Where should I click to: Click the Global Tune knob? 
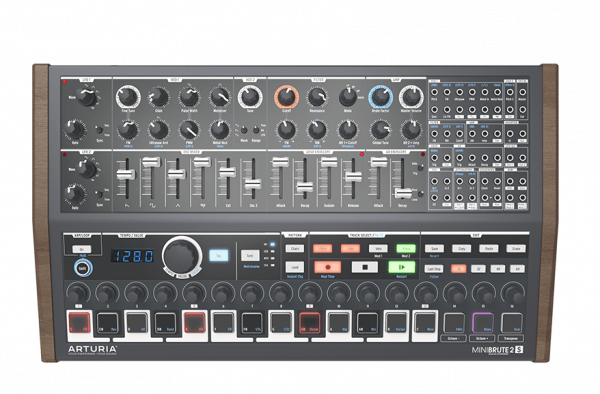[x=380, y=130]
